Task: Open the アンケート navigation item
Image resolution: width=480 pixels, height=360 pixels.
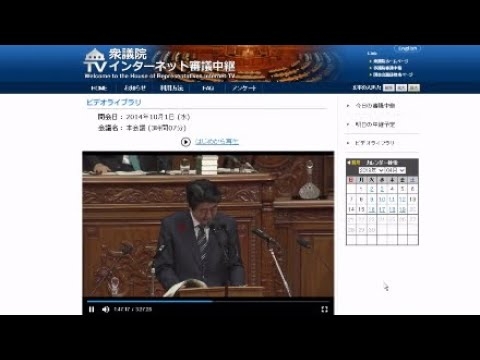Action: click(244, 88)
